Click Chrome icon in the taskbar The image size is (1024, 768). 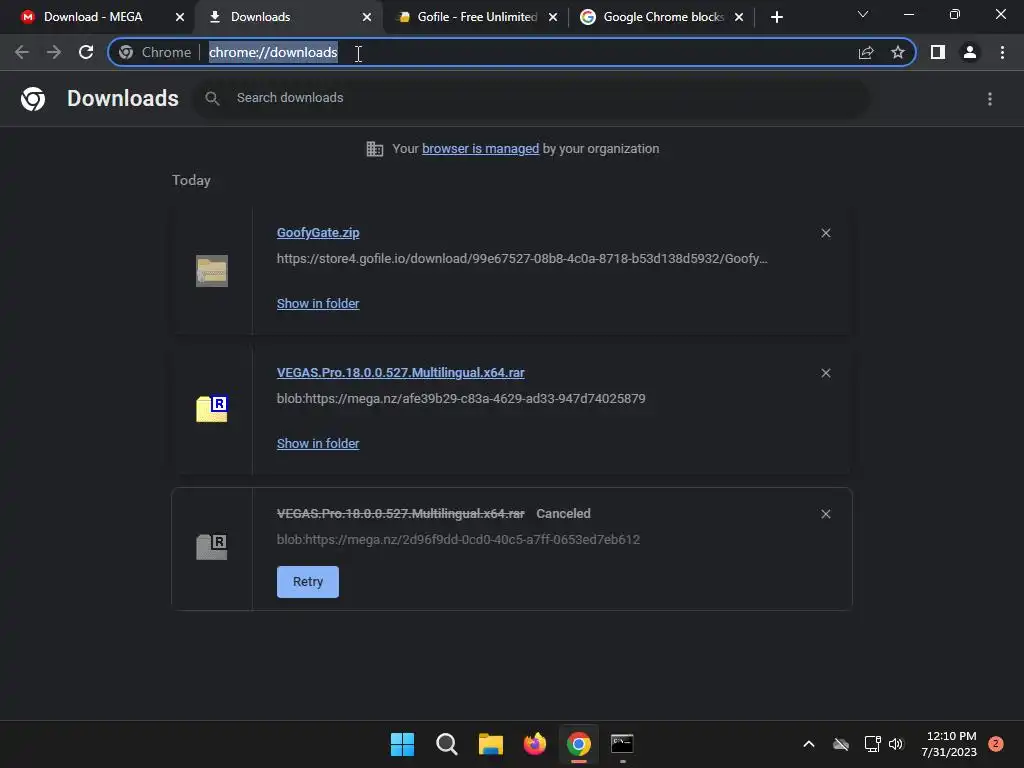pos(579,744)
